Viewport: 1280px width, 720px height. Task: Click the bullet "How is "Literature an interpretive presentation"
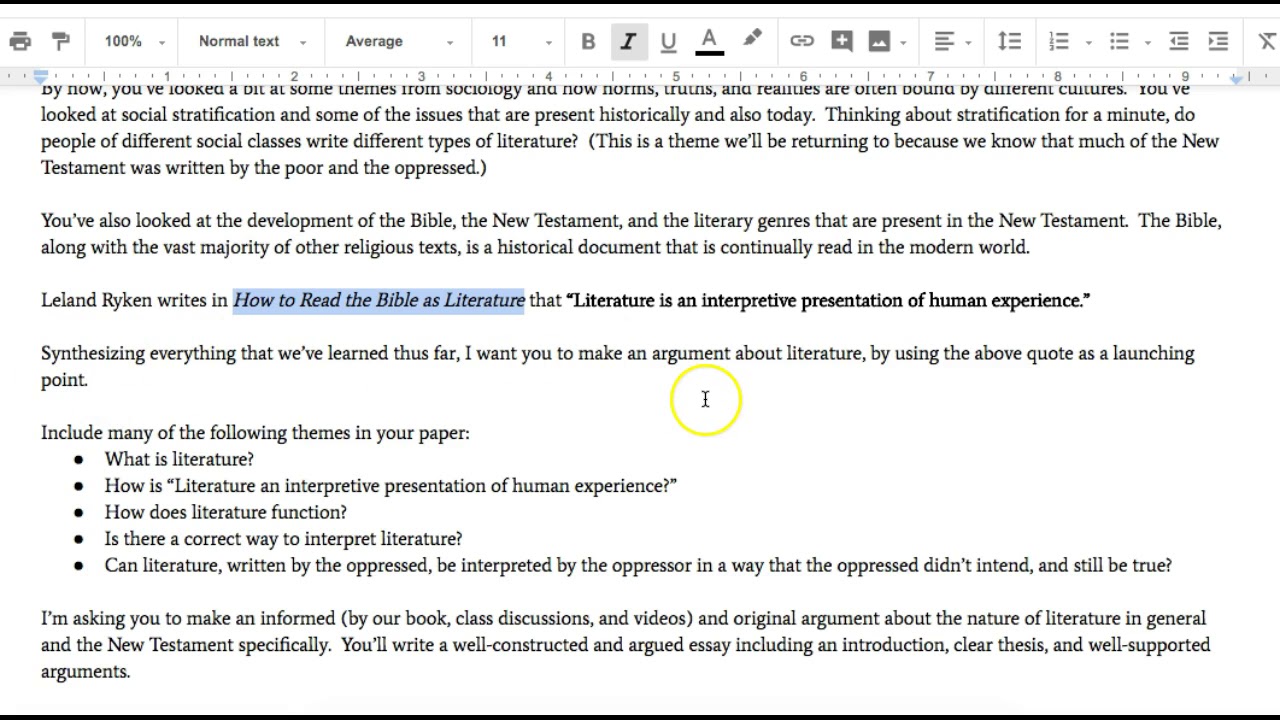[391, 485]
